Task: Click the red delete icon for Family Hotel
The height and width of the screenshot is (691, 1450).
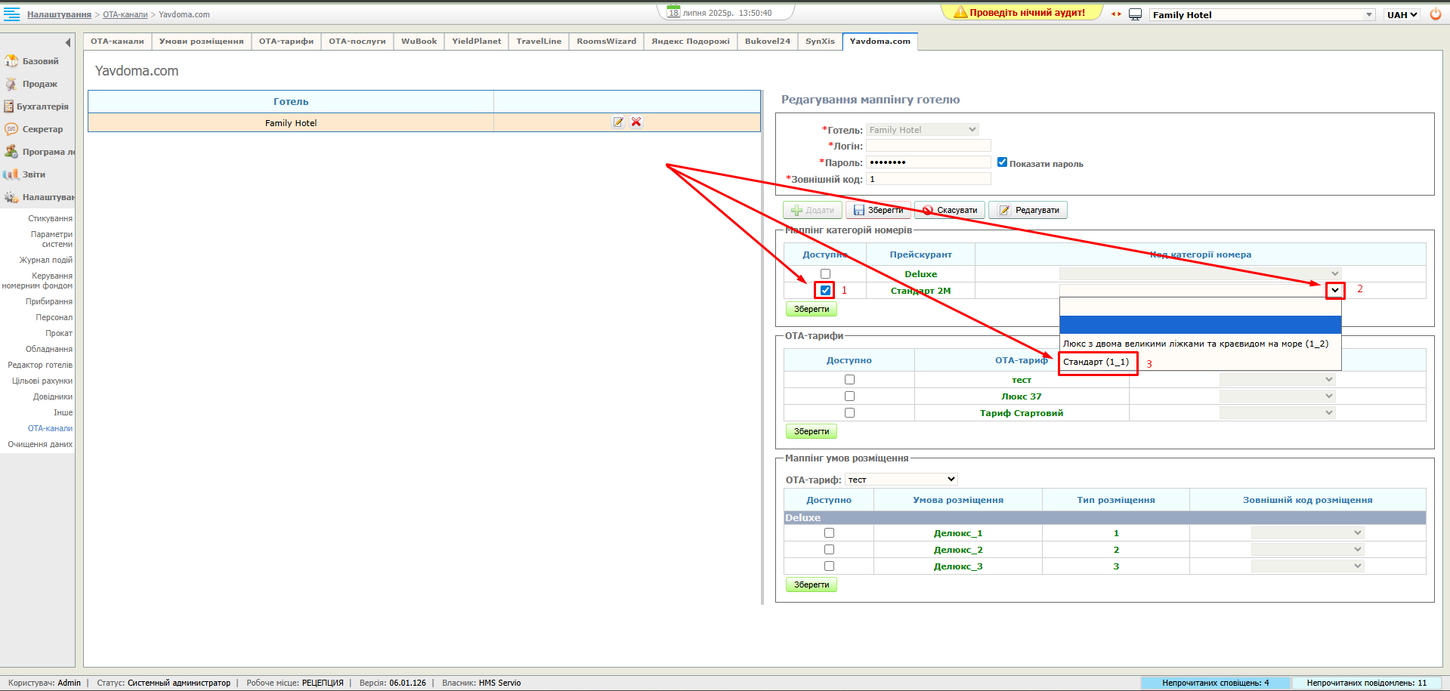Action: coord(636,122)
